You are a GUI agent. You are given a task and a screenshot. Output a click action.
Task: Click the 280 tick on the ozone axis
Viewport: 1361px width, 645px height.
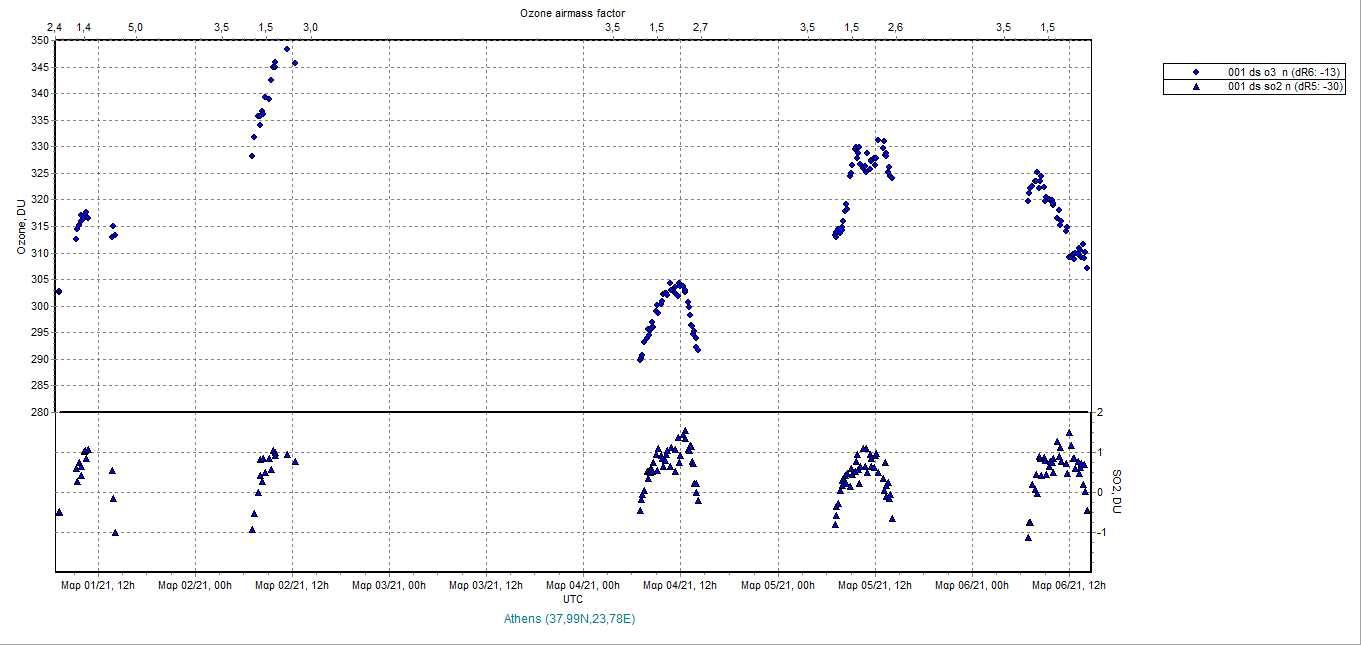point(38,412)
